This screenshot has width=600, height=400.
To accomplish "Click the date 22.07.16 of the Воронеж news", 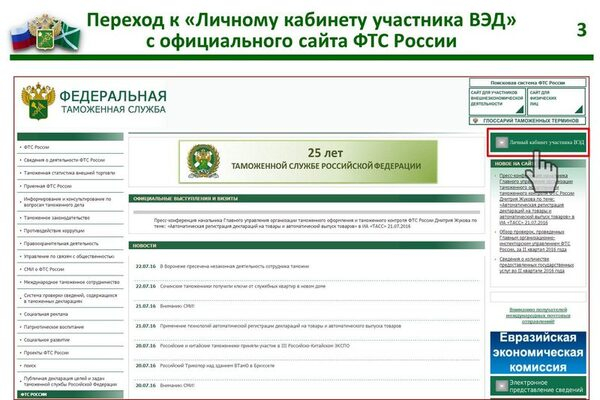I will [145, 266].
